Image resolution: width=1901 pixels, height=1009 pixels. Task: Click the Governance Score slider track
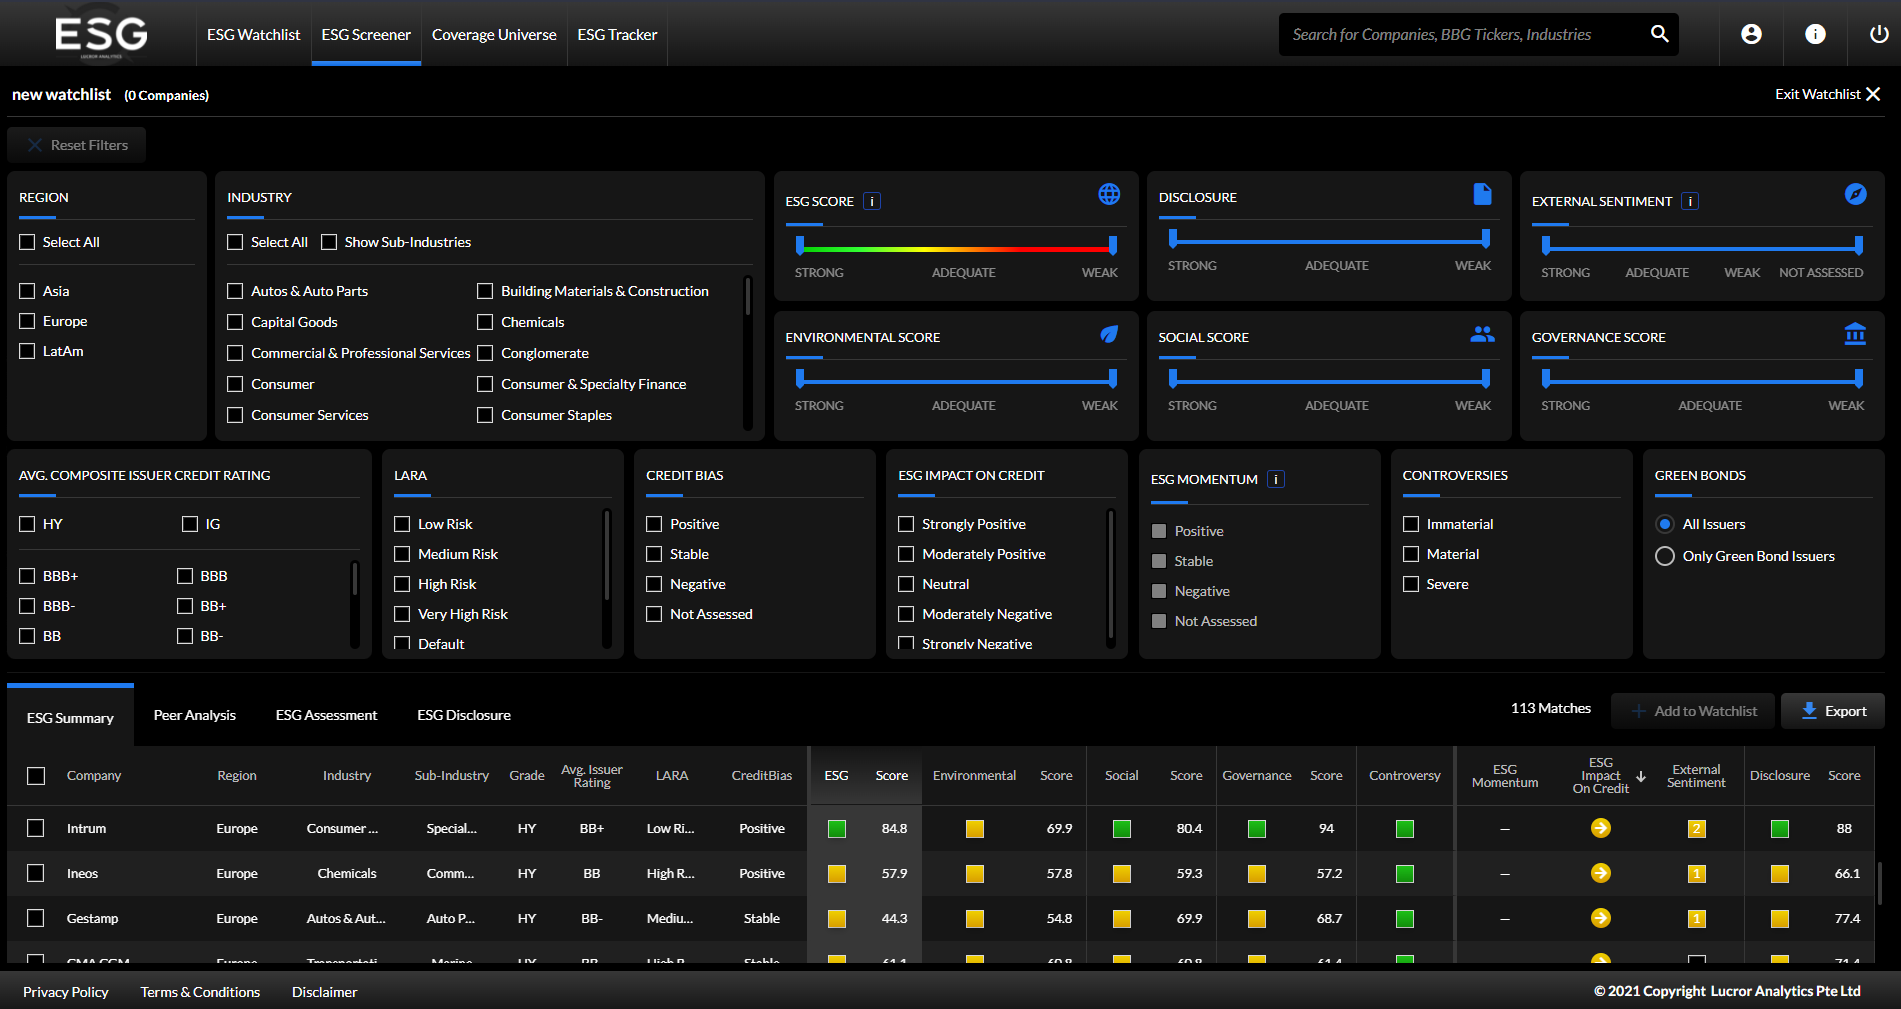(x=1702, y=381)
